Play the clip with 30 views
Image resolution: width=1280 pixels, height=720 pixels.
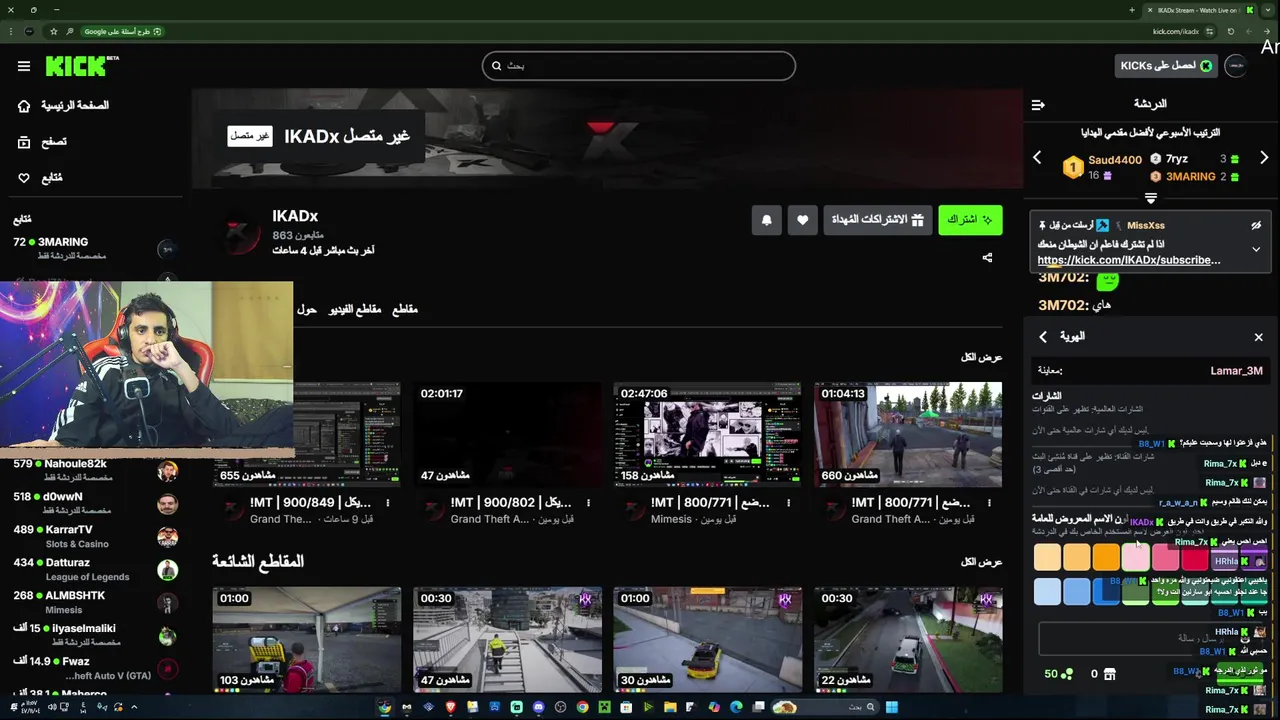click(x=707, y=640)
